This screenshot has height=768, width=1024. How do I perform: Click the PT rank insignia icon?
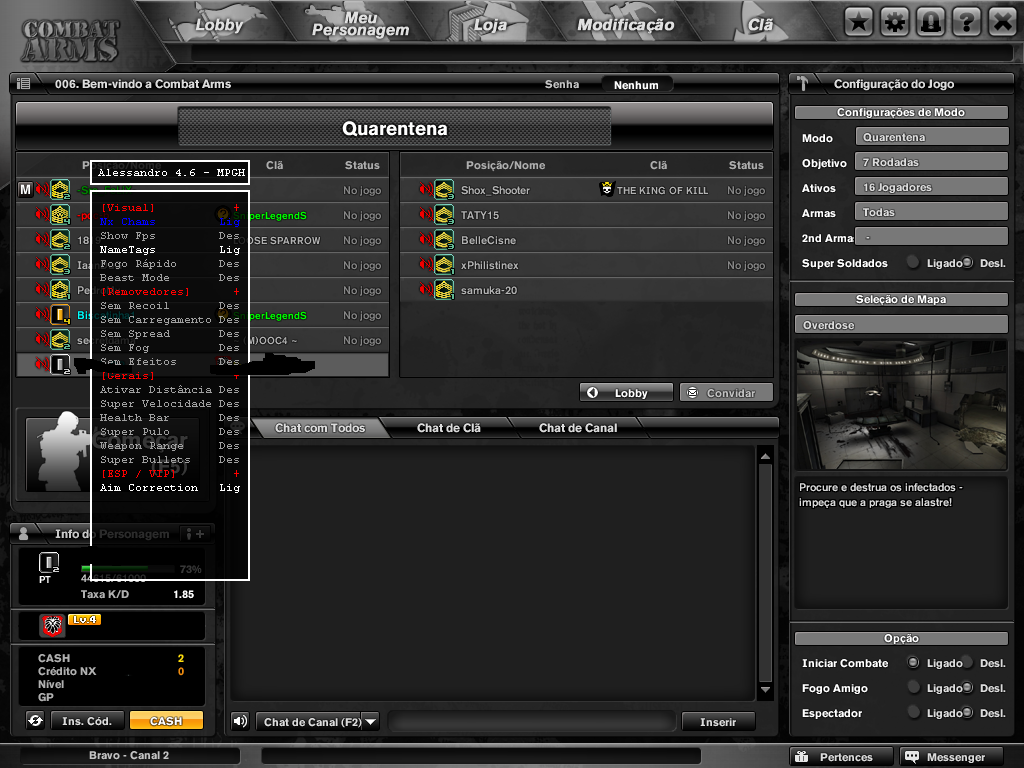[x=49, y=563]
